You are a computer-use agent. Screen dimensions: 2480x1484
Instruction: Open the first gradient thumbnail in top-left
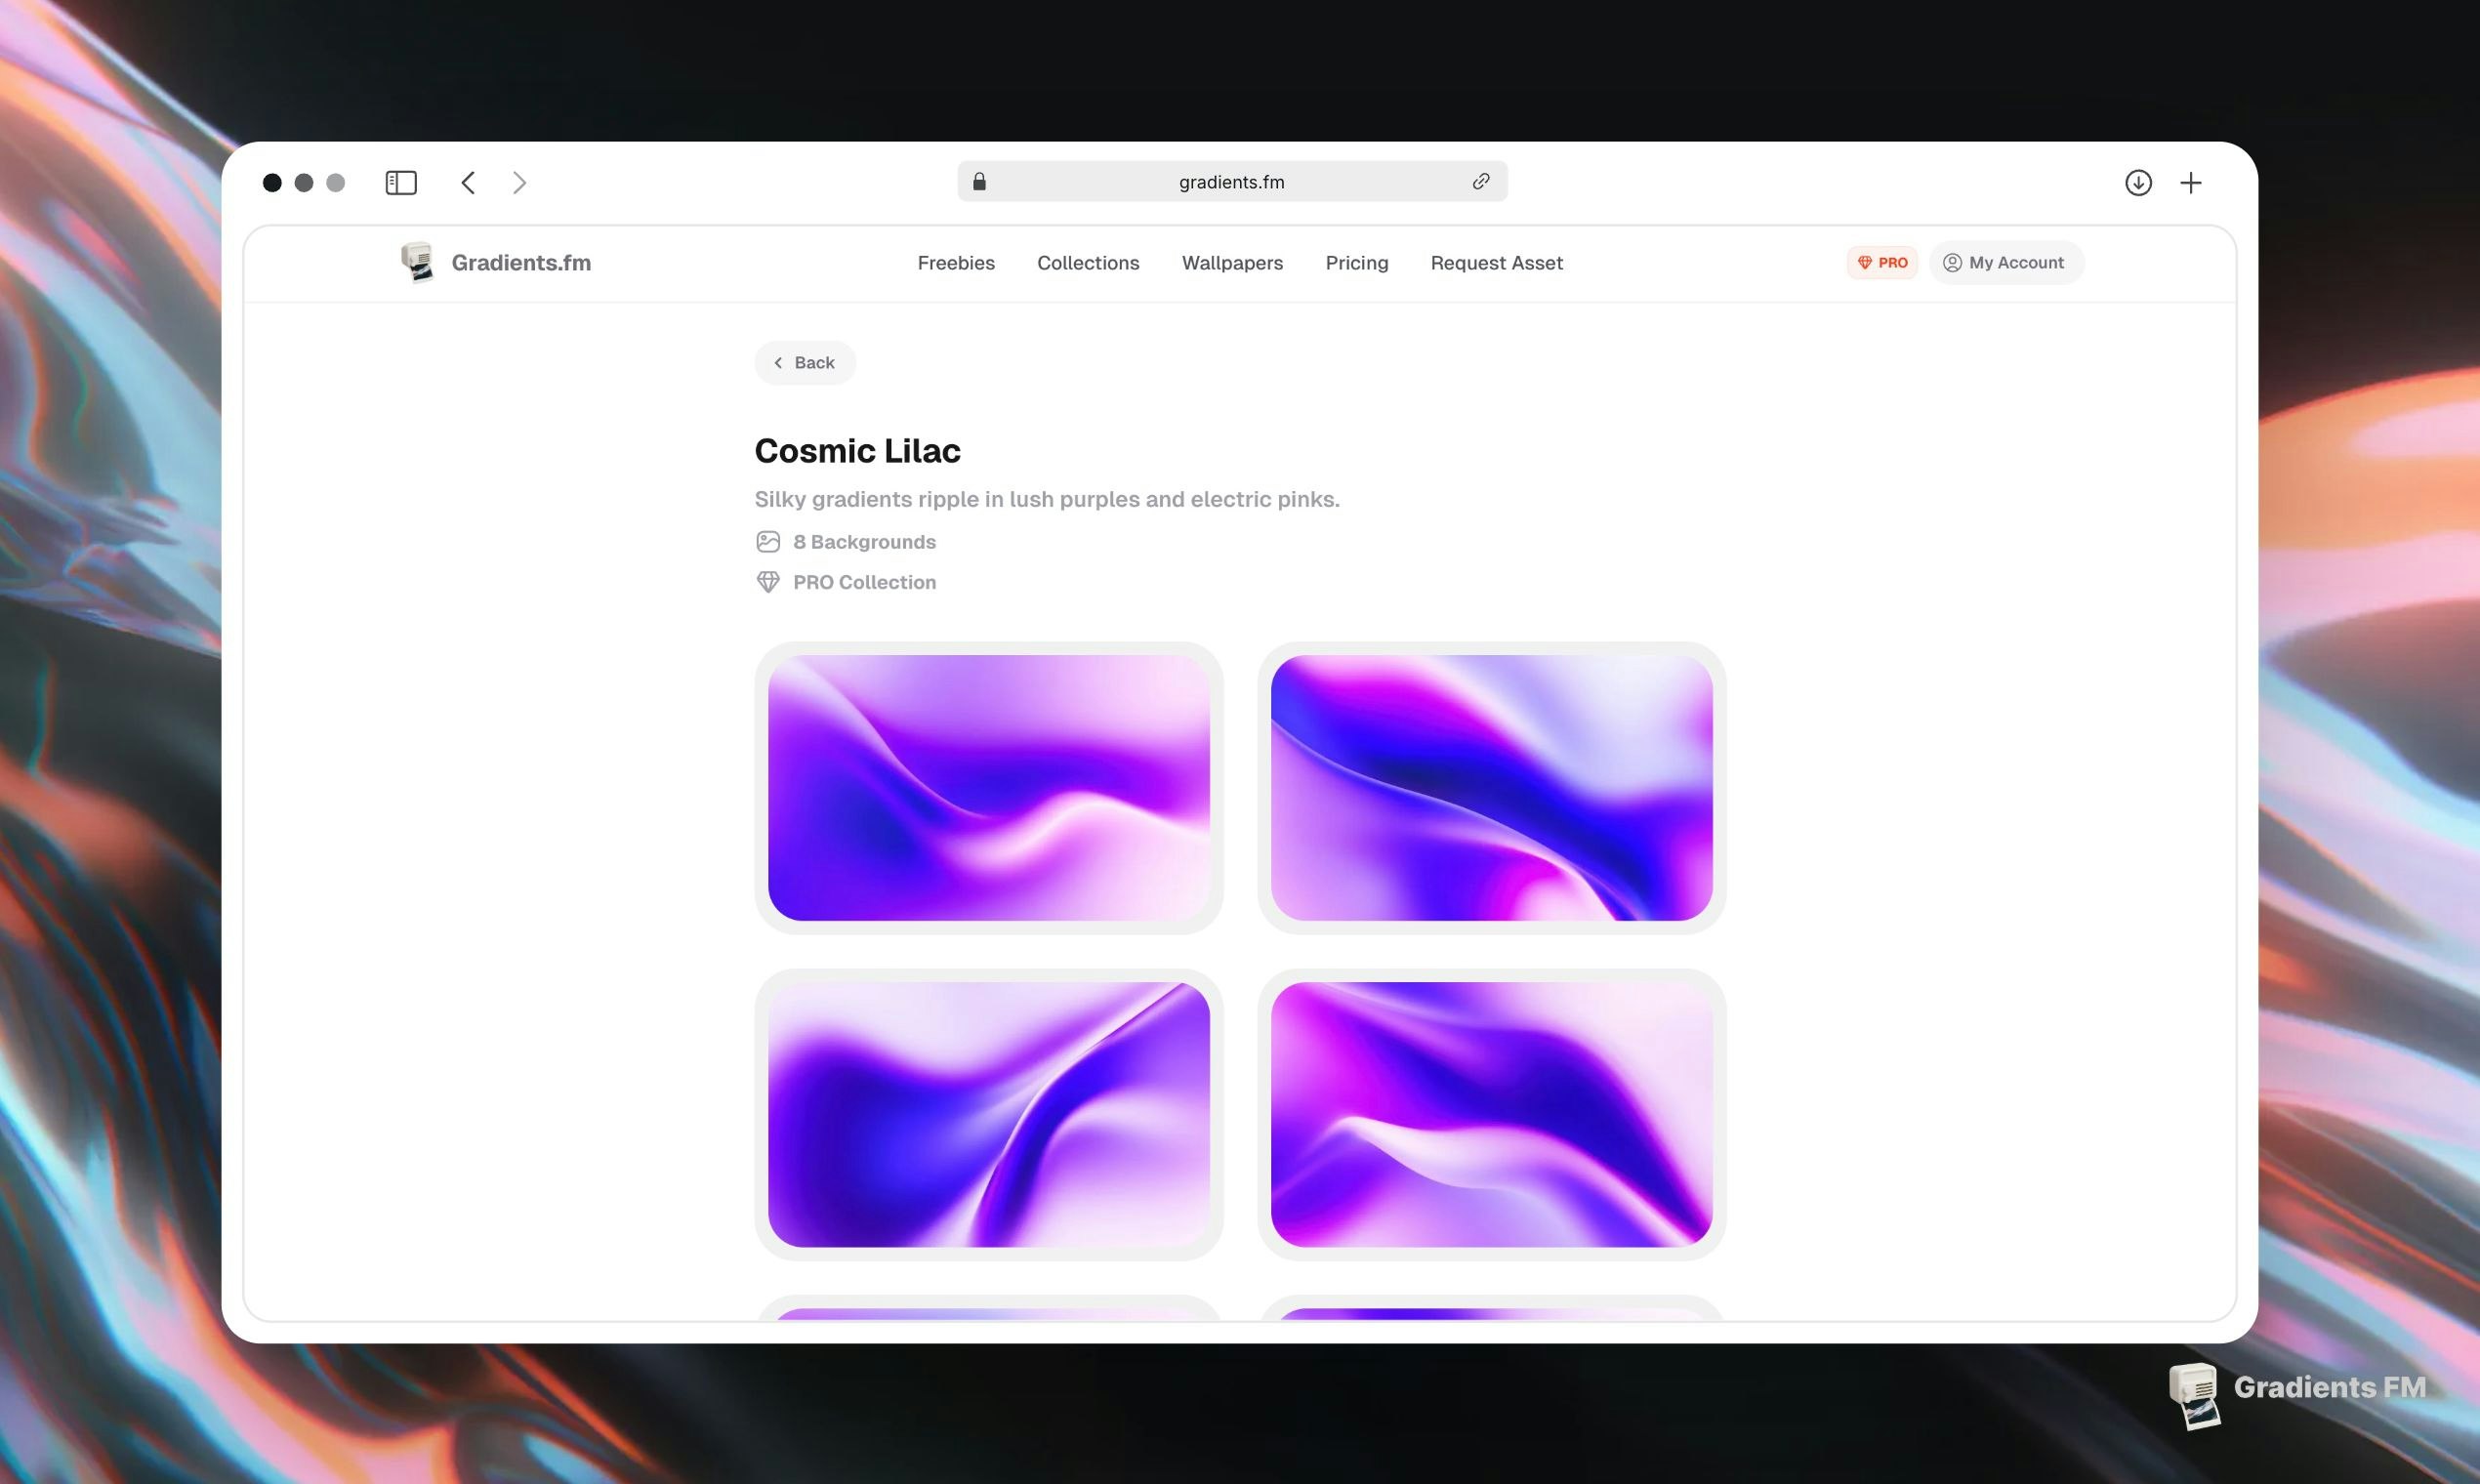(989, 788)
